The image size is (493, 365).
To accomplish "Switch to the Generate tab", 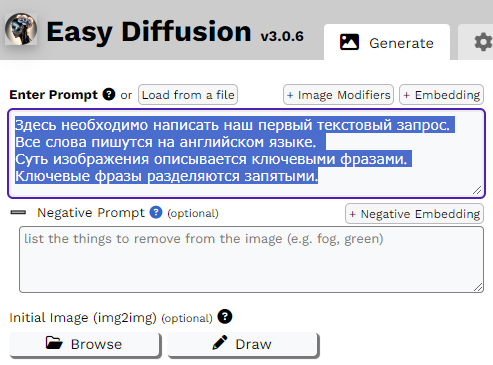I will point(387,42).
